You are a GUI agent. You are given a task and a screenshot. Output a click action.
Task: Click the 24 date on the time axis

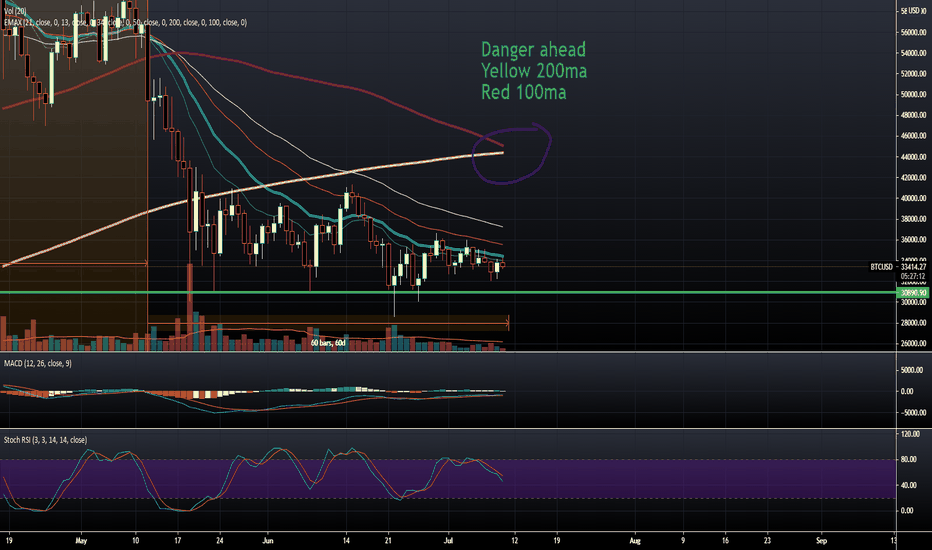220,540
